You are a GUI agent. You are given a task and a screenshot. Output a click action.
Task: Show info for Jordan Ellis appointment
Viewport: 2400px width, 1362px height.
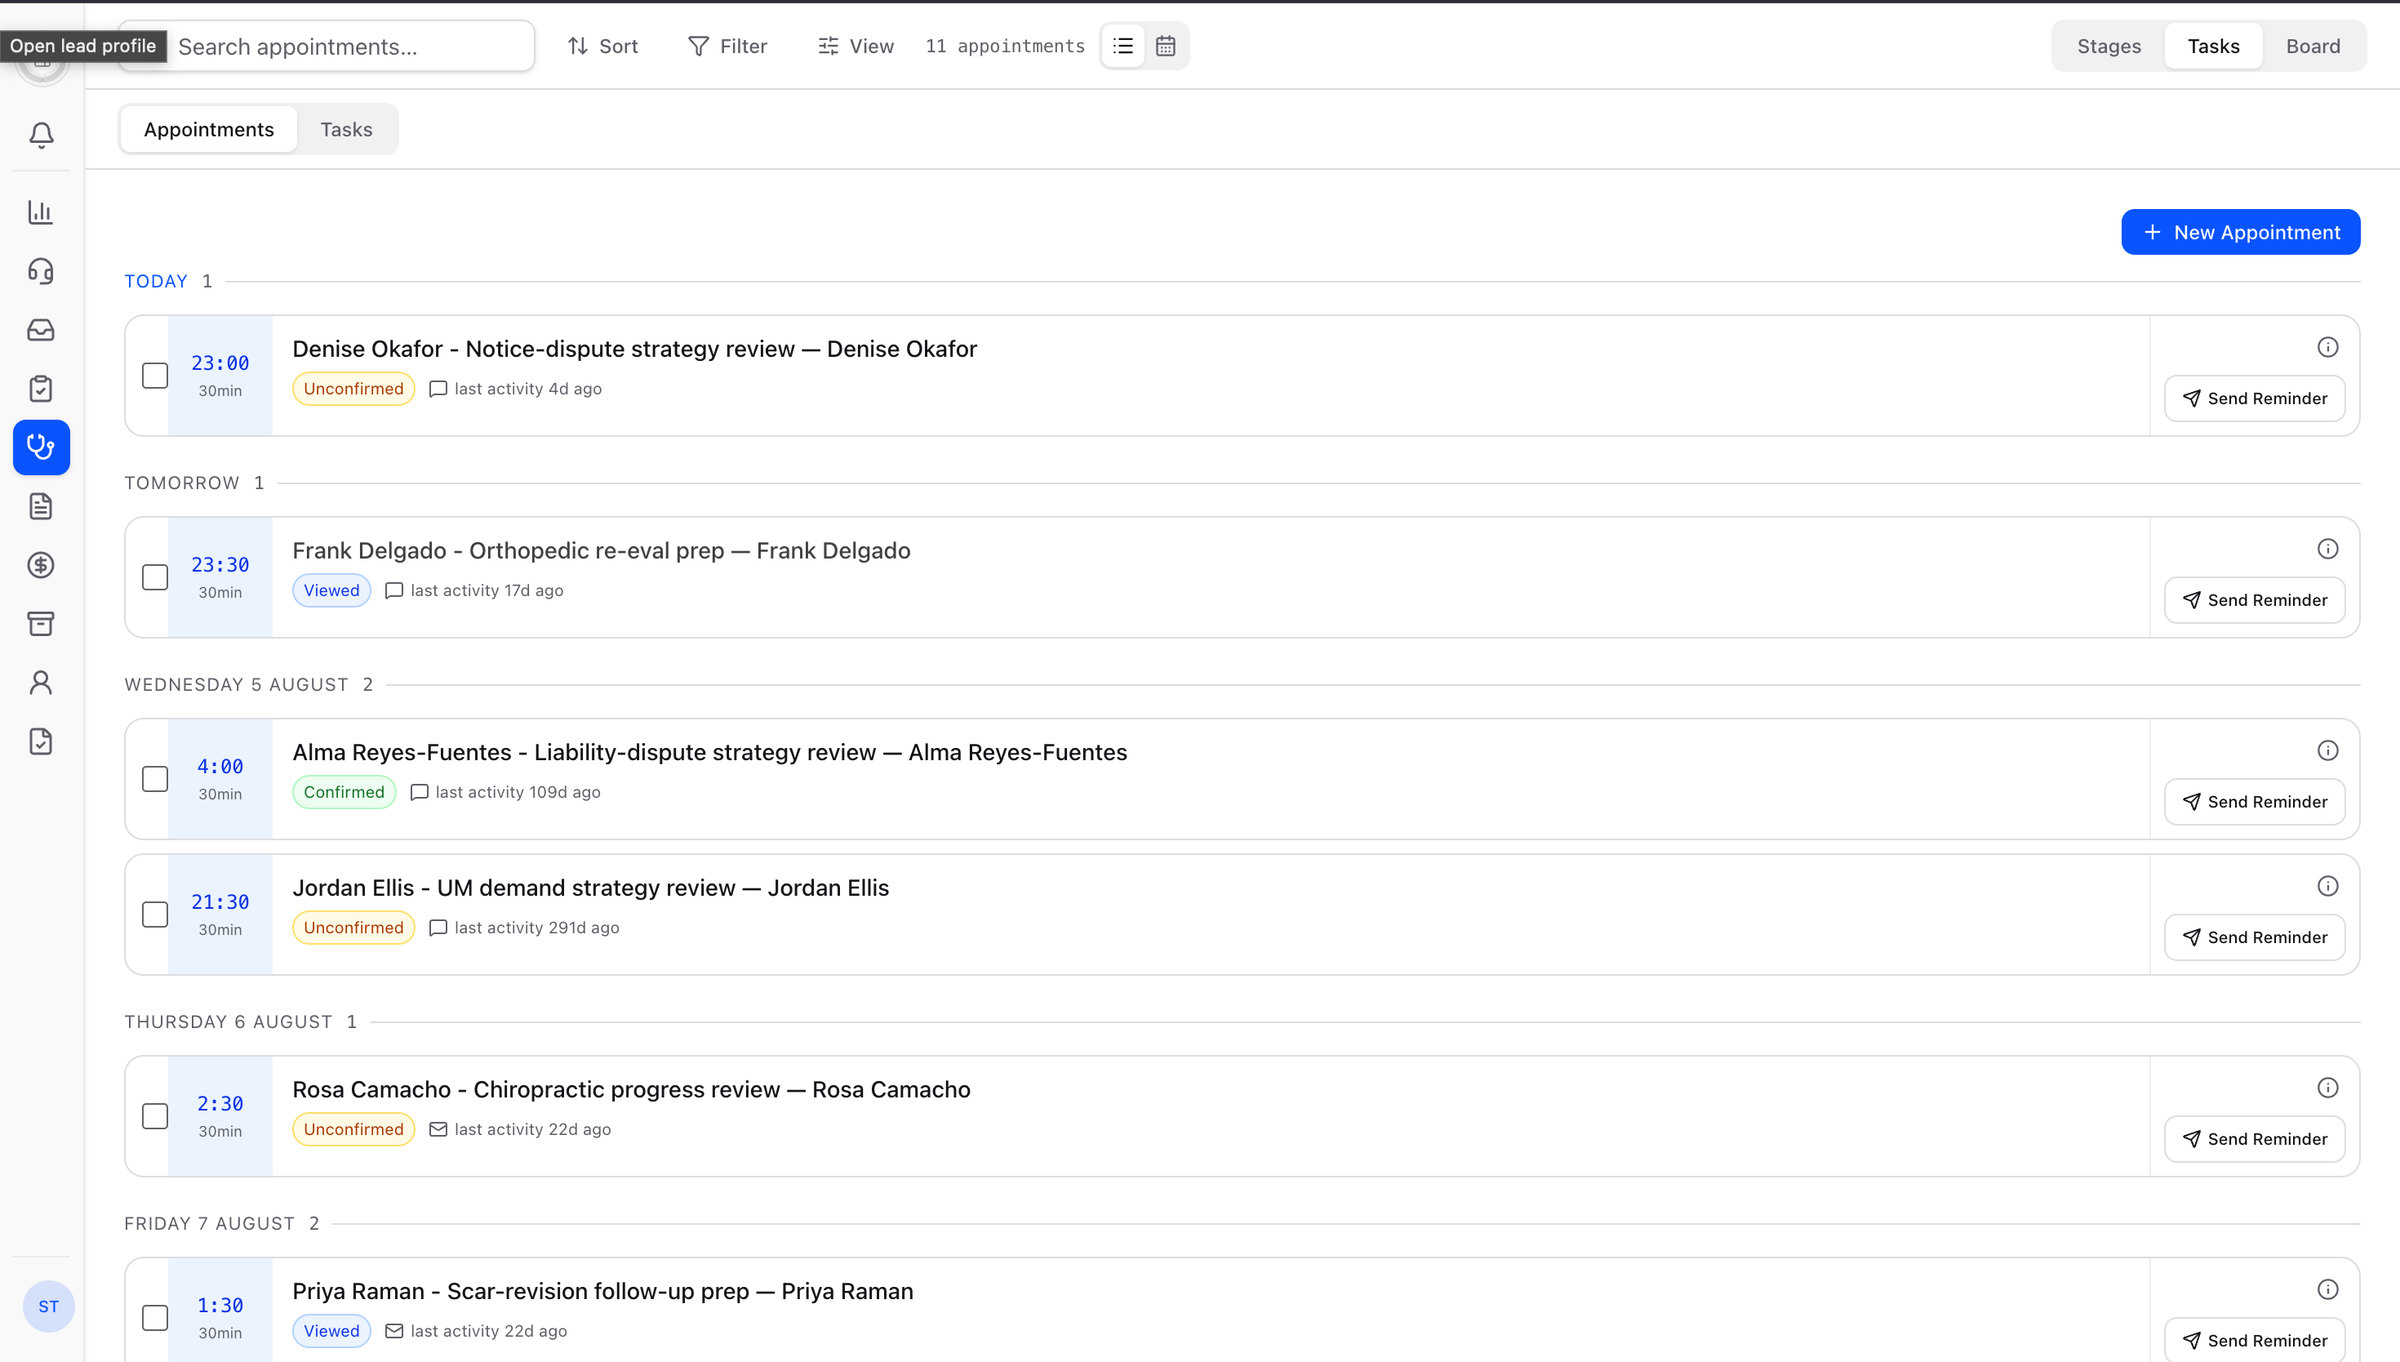(x=2328, y=886)
